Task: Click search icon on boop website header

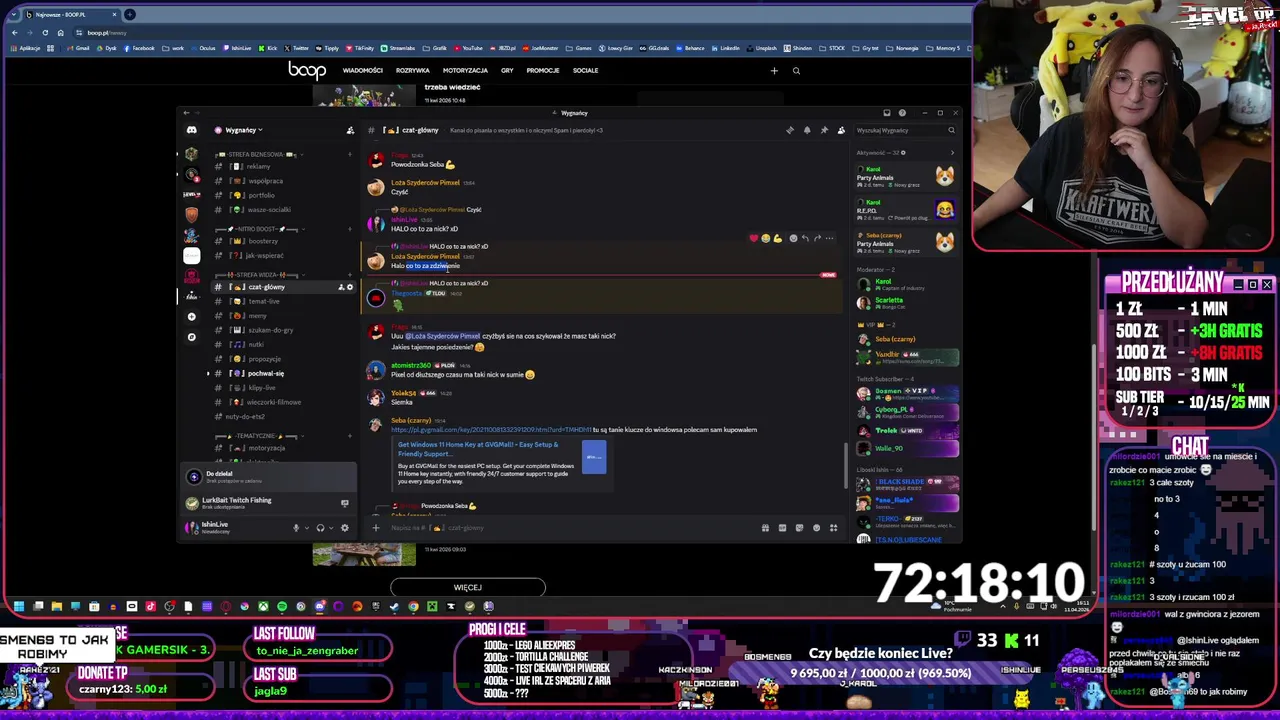Action: click(796, 71)
